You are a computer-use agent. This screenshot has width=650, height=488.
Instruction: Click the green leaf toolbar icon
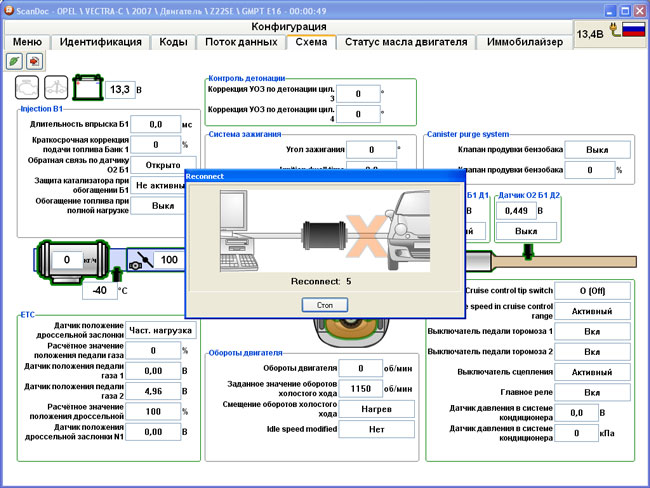(14, 60)
